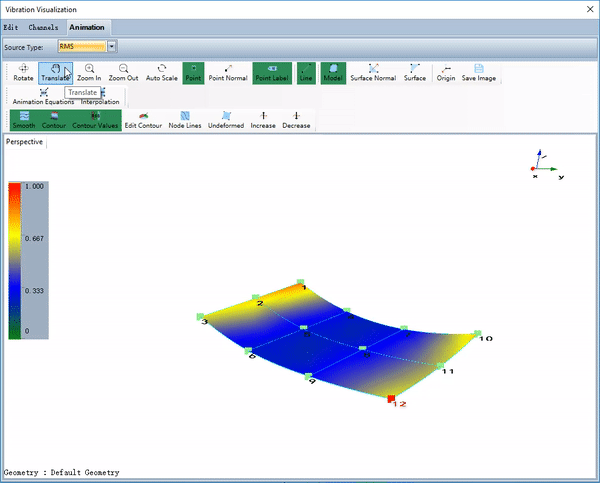Screen dimensions: 600x483
Task: Select the Translate tool
Action: pyautogui.click(x=55, y=73)
